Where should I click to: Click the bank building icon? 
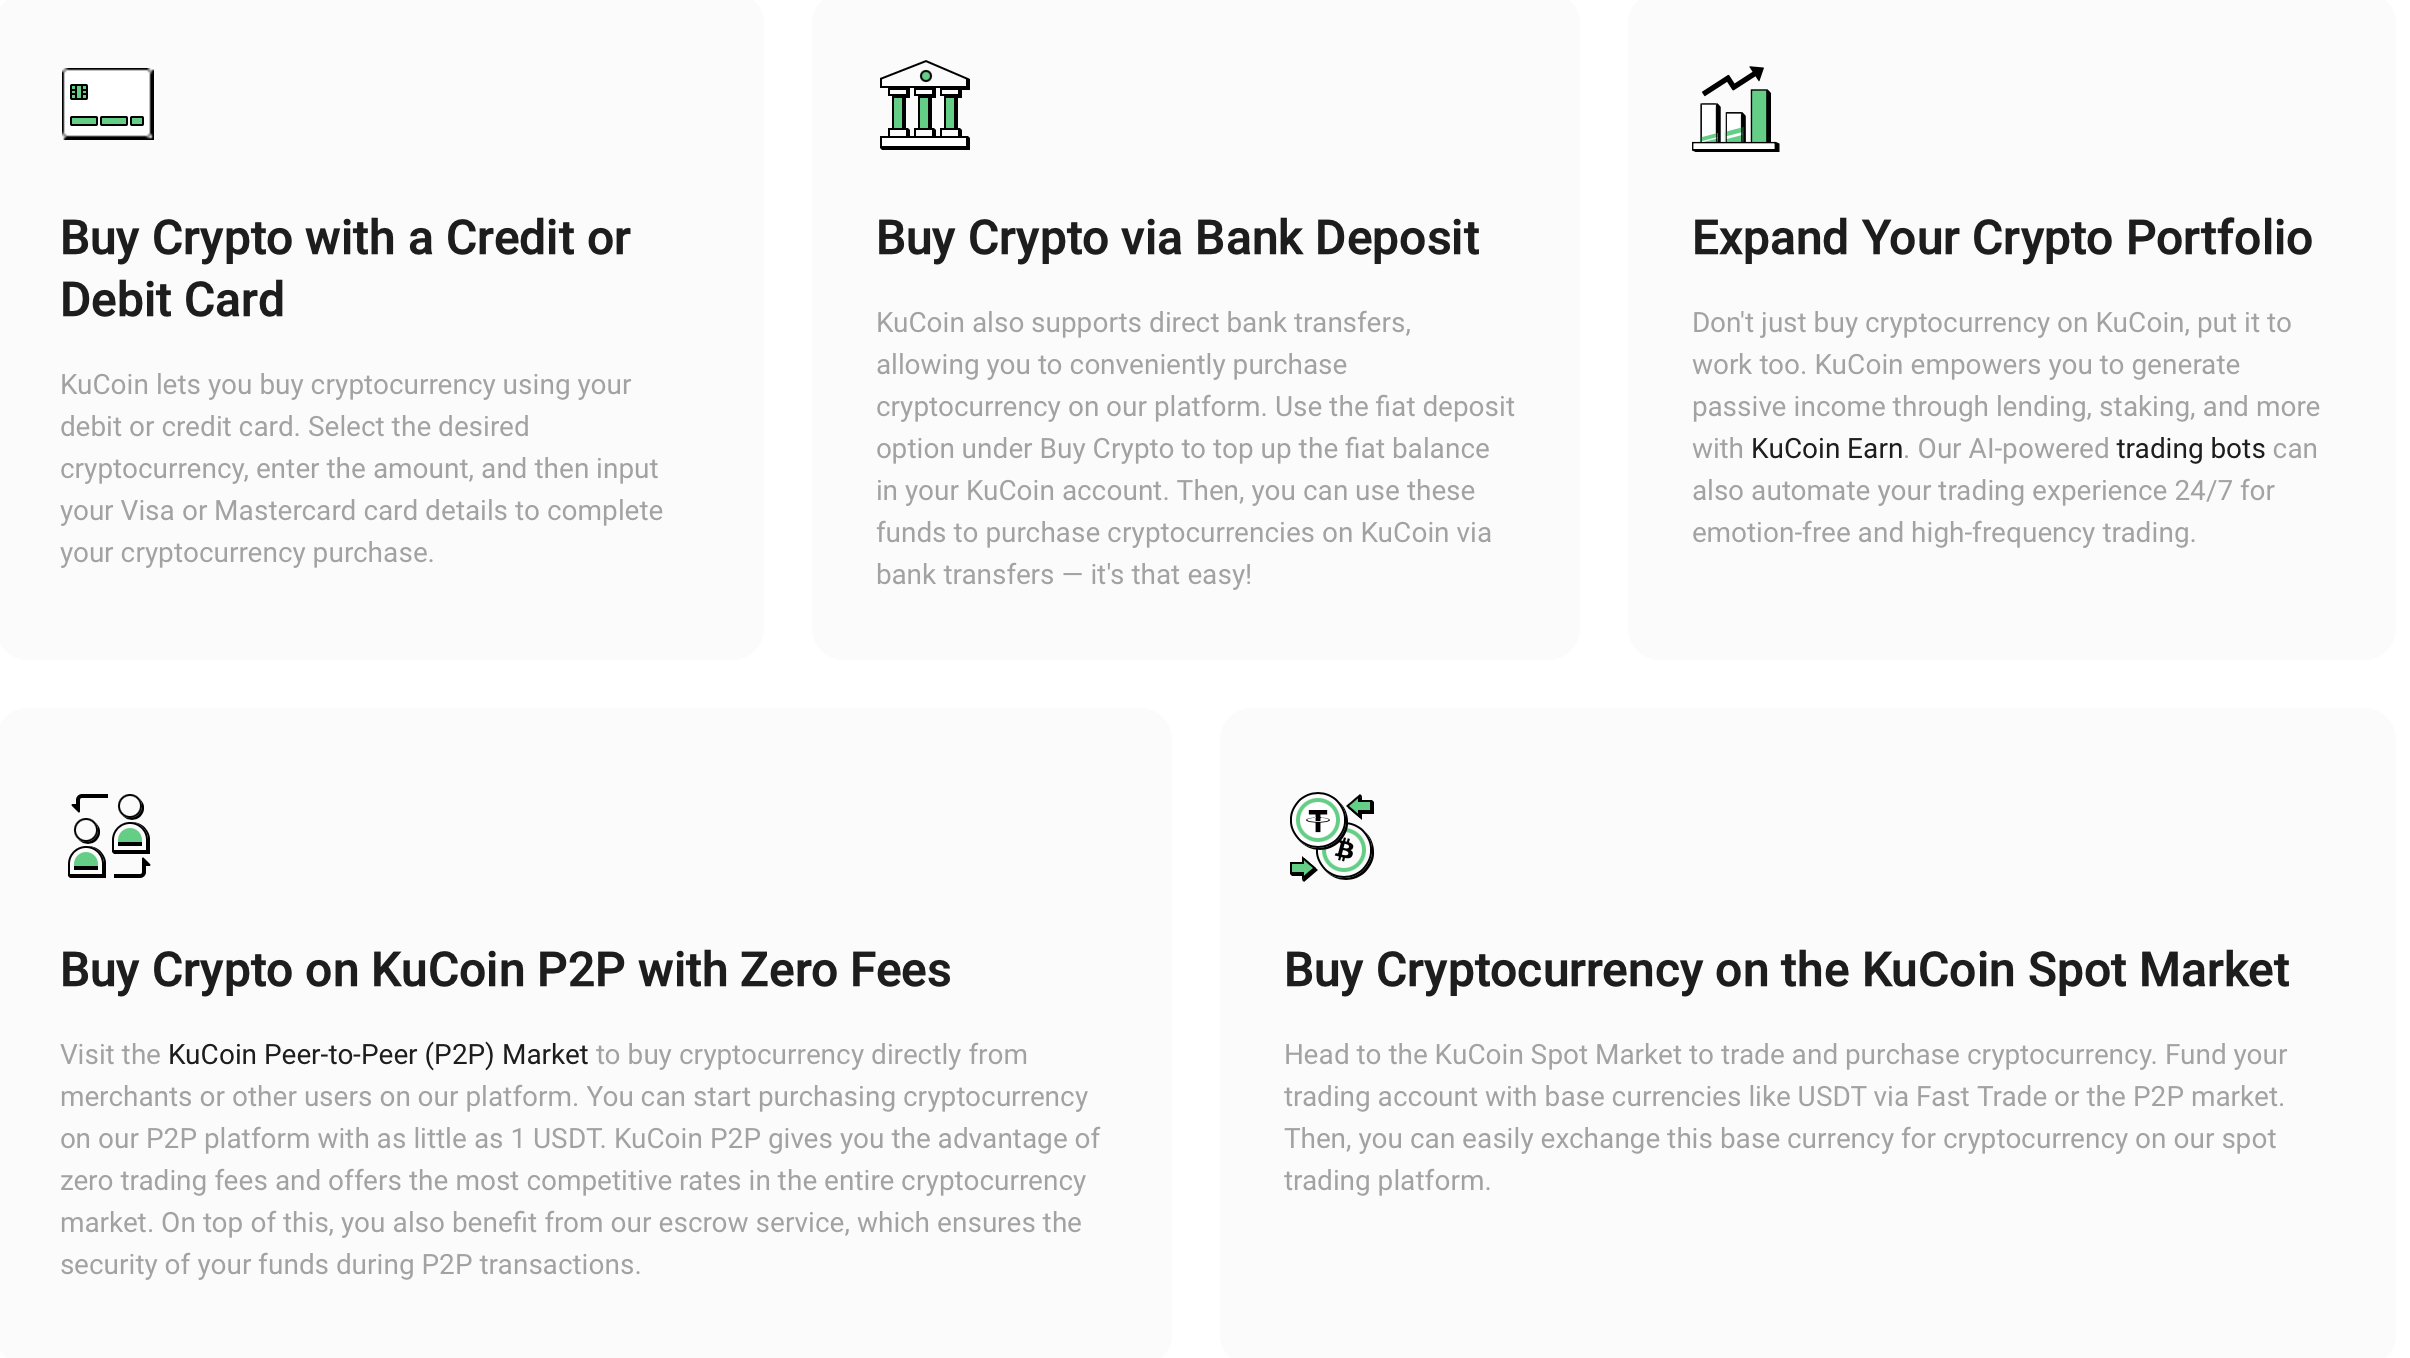924,105
